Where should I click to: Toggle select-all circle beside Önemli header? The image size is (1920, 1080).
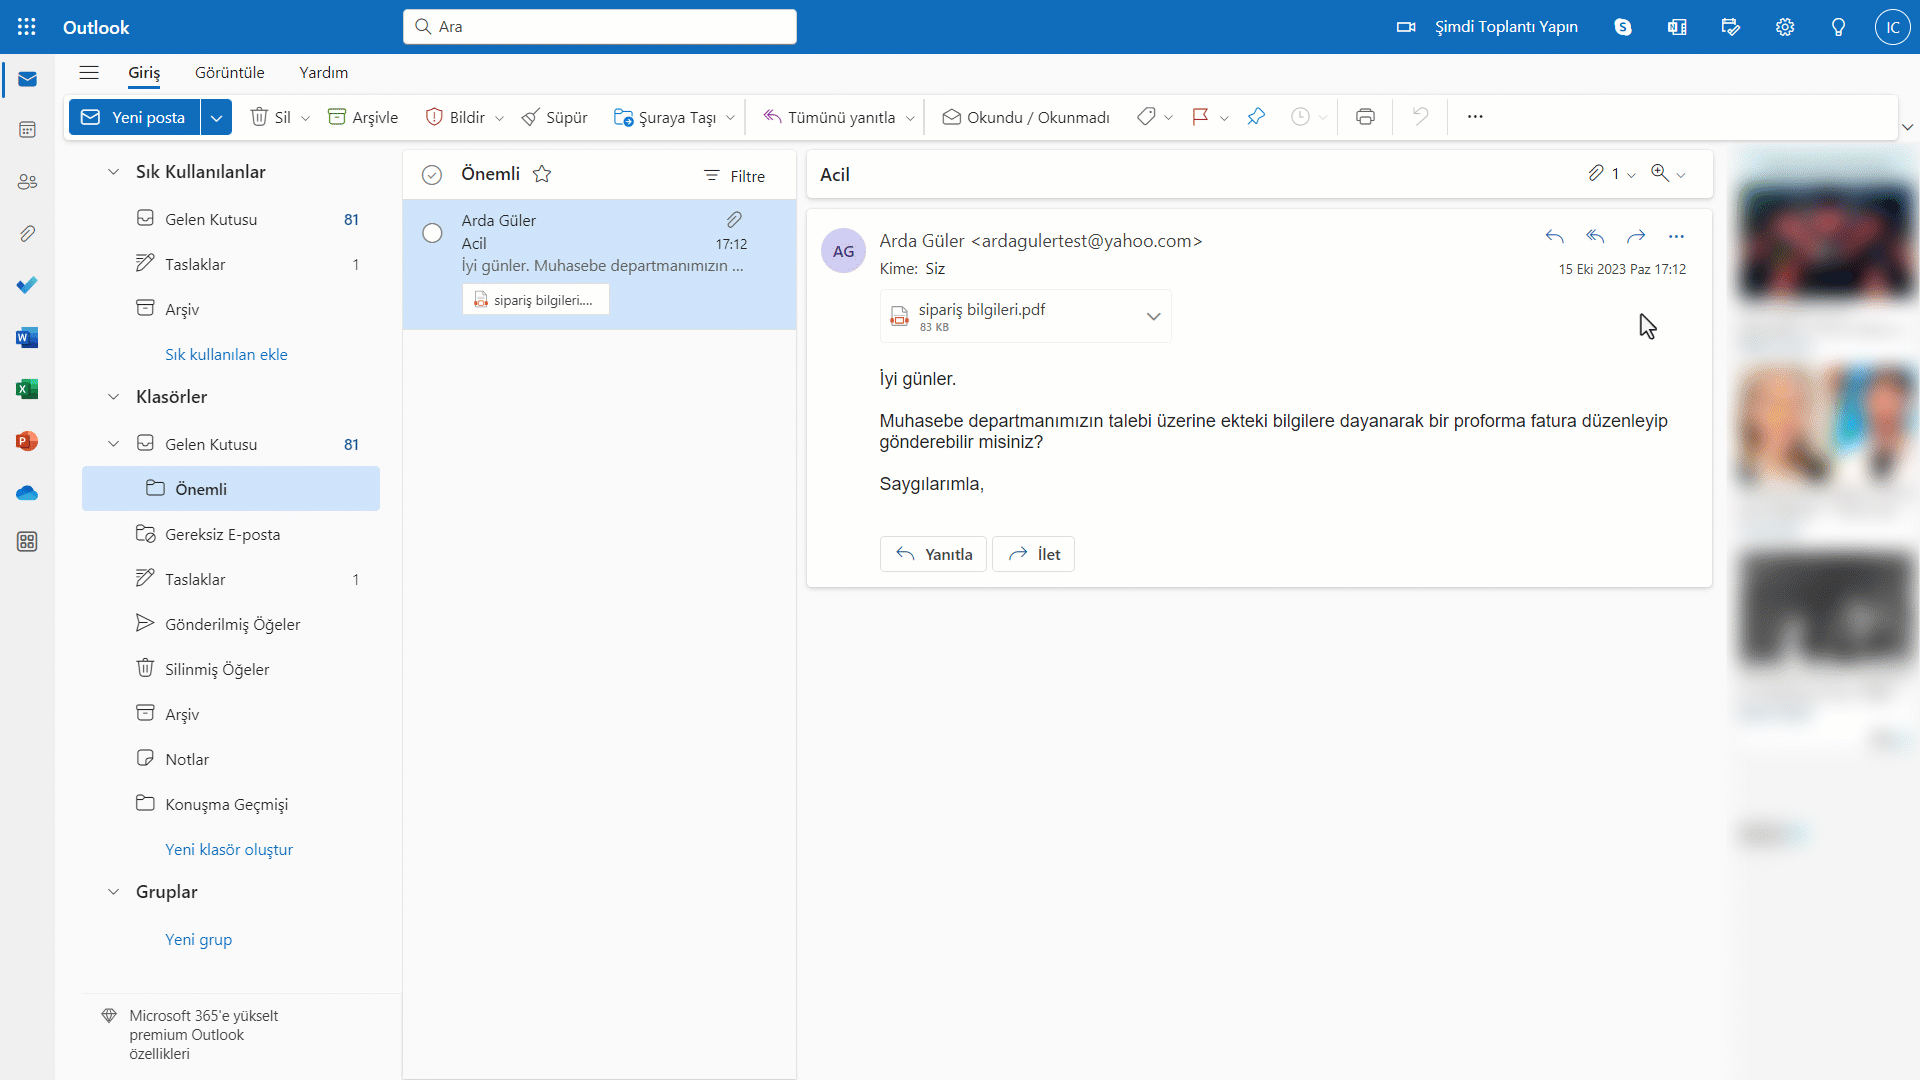tap(432, 175)
